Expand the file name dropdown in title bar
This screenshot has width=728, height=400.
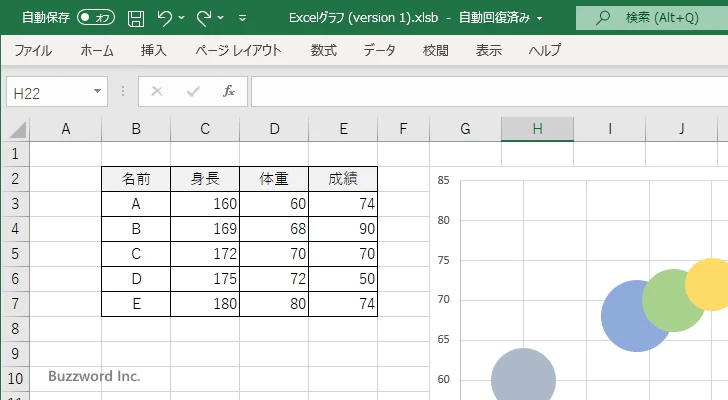[x=540, y=19]
